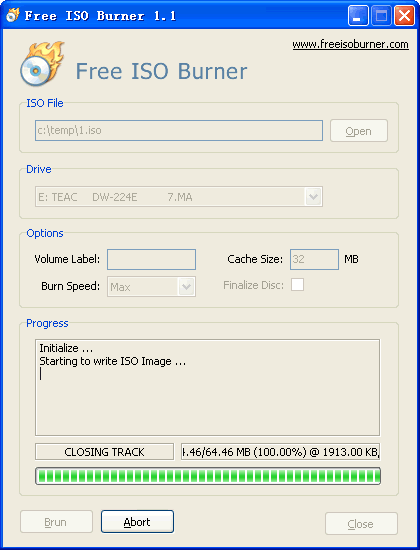Minimize the Free ISO Burner window
This screenshot has width=420, height=550.
(358, 16)
